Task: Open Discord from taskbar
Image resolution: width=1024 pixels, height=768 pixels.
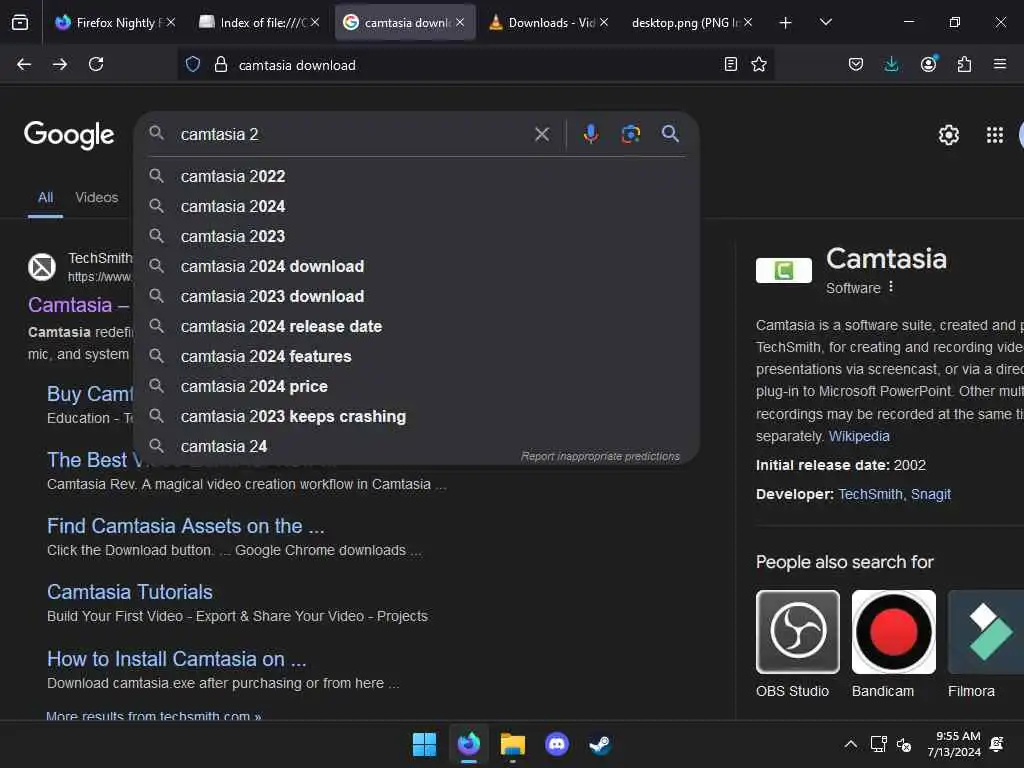Action: pyautogui.click(x=556, y=744)
